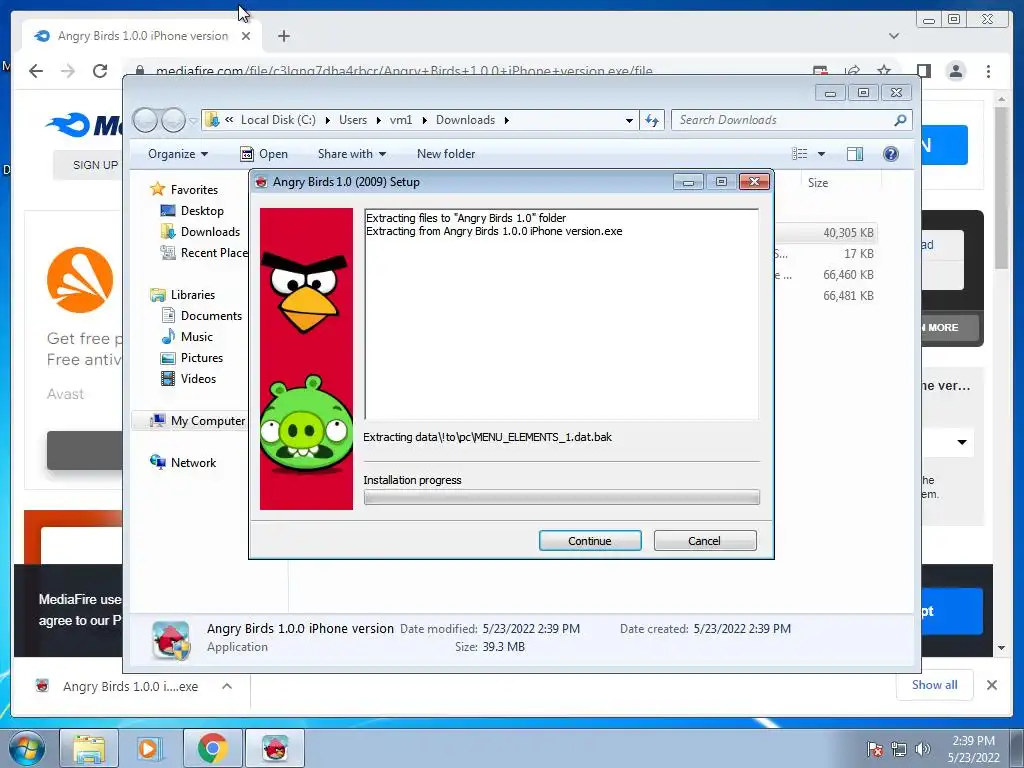Select the file sized 17 KB
The image size is (1024, 768).
pyautogui.click(x=858, y=254)
